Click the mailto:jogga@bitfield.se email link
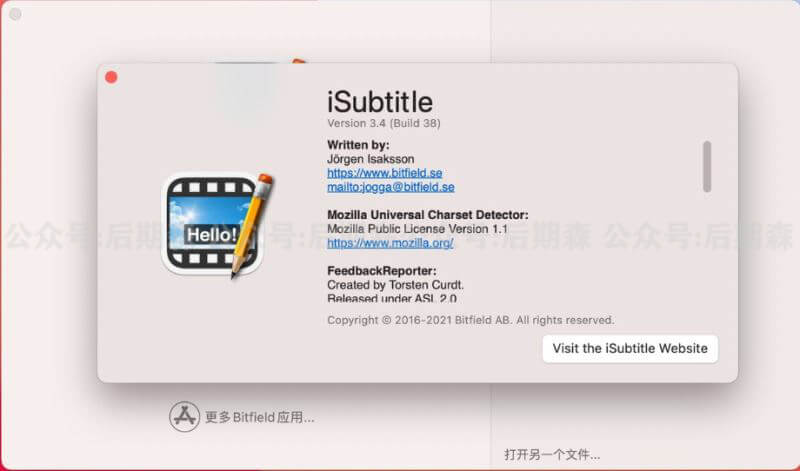Viewport: 800px width, 471px height. tap(391, 187)
